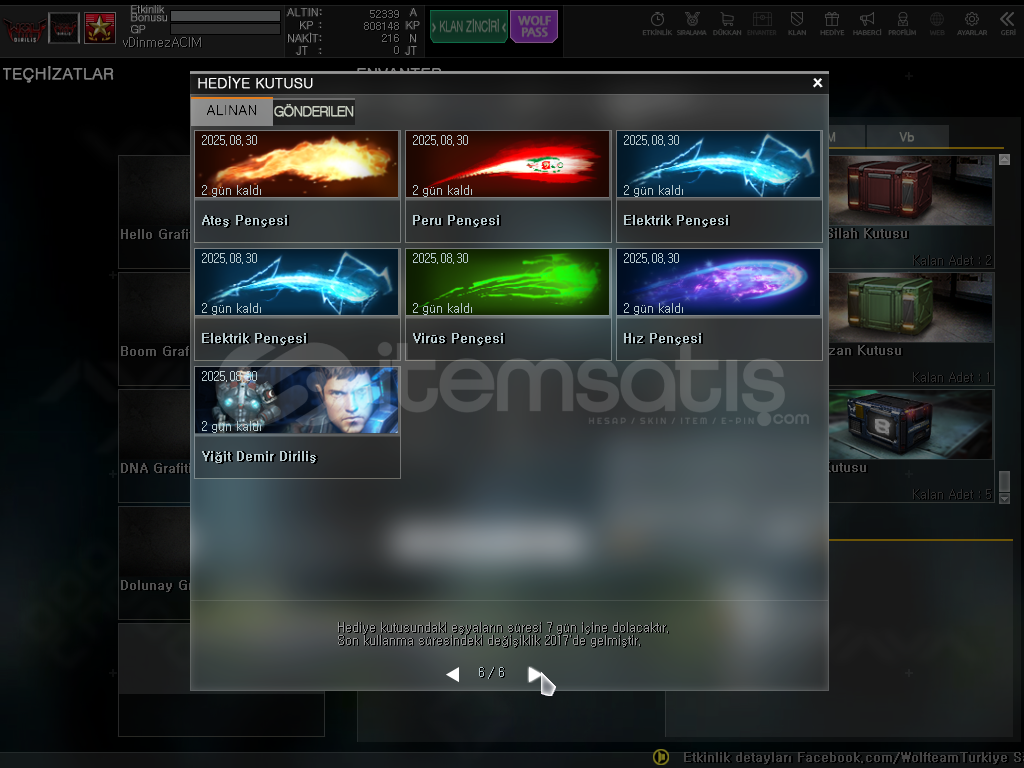Select the Virüs Pençesi gift item
Screen dimensions: 1024x768
coord(508,304)
